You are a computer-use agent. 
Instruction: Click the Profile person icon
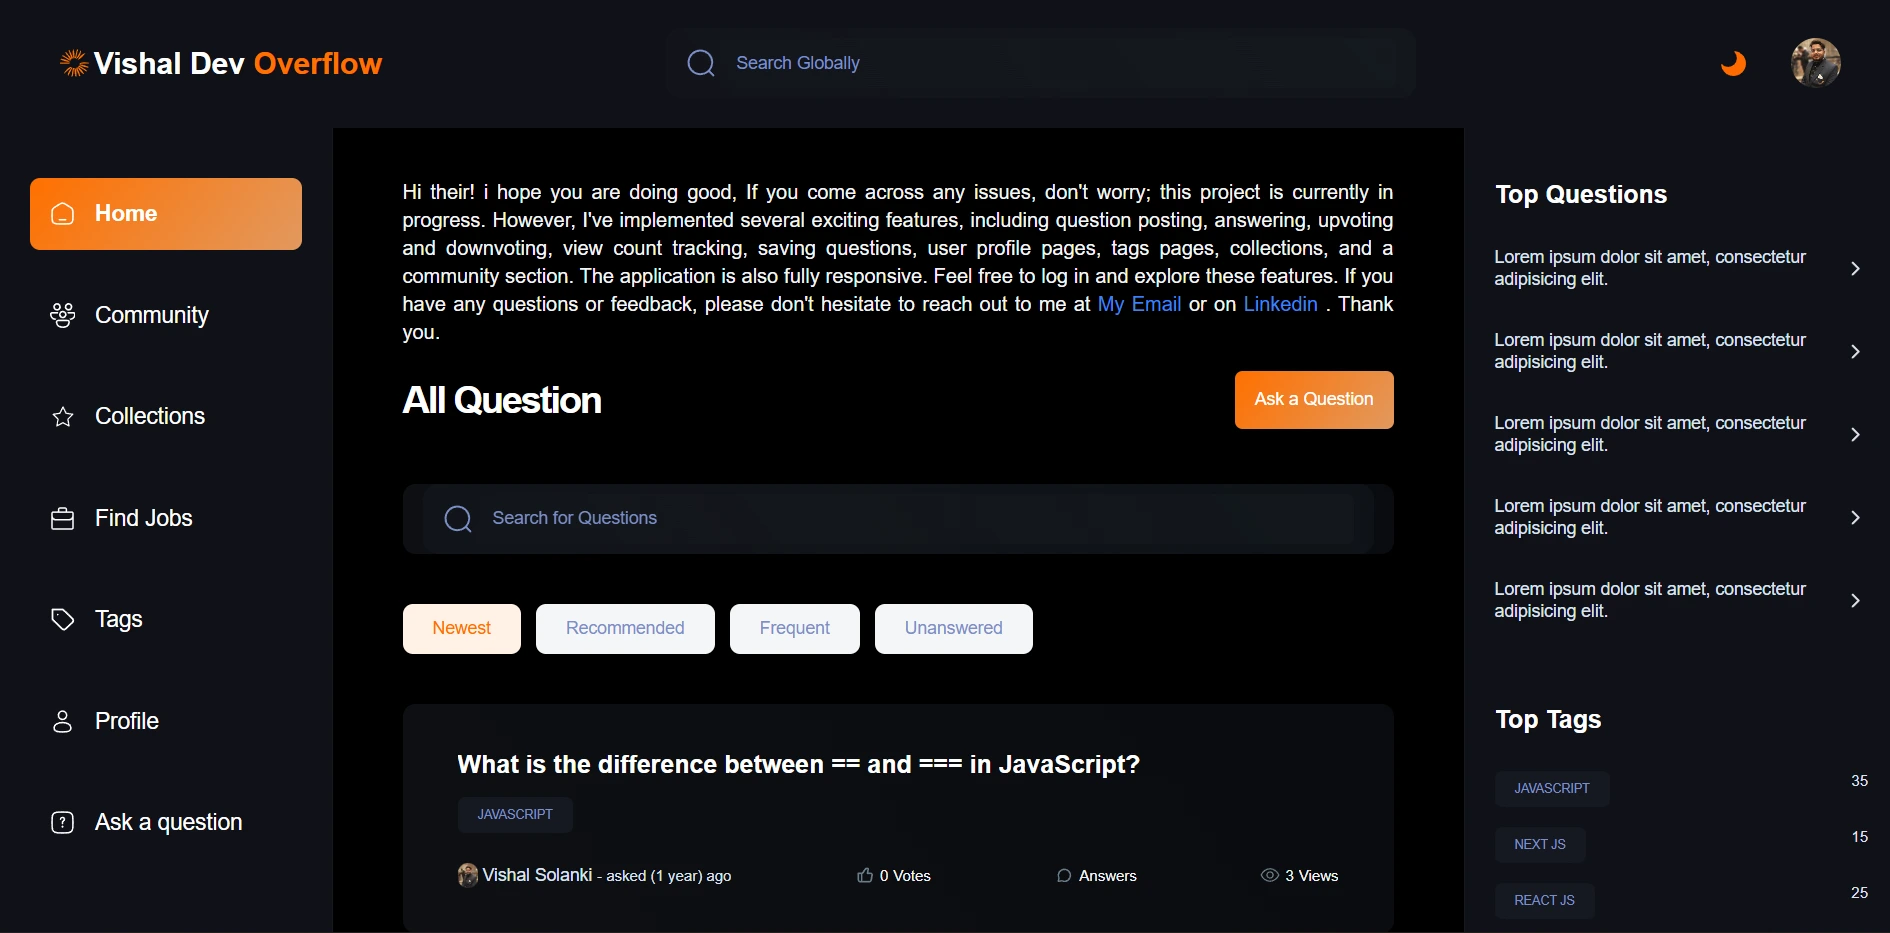click(x=62, y=721)
